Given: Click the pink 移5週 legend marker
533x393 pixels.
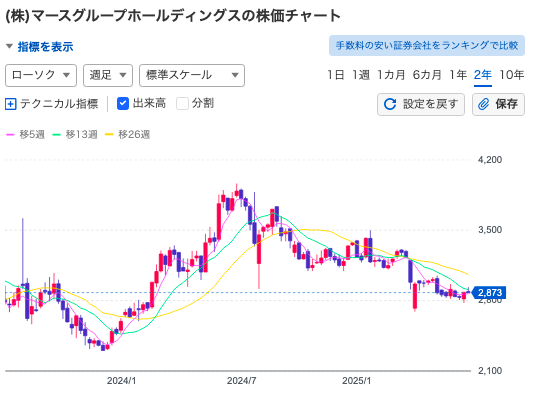Looking at the screenshot, I should (10, 135).
